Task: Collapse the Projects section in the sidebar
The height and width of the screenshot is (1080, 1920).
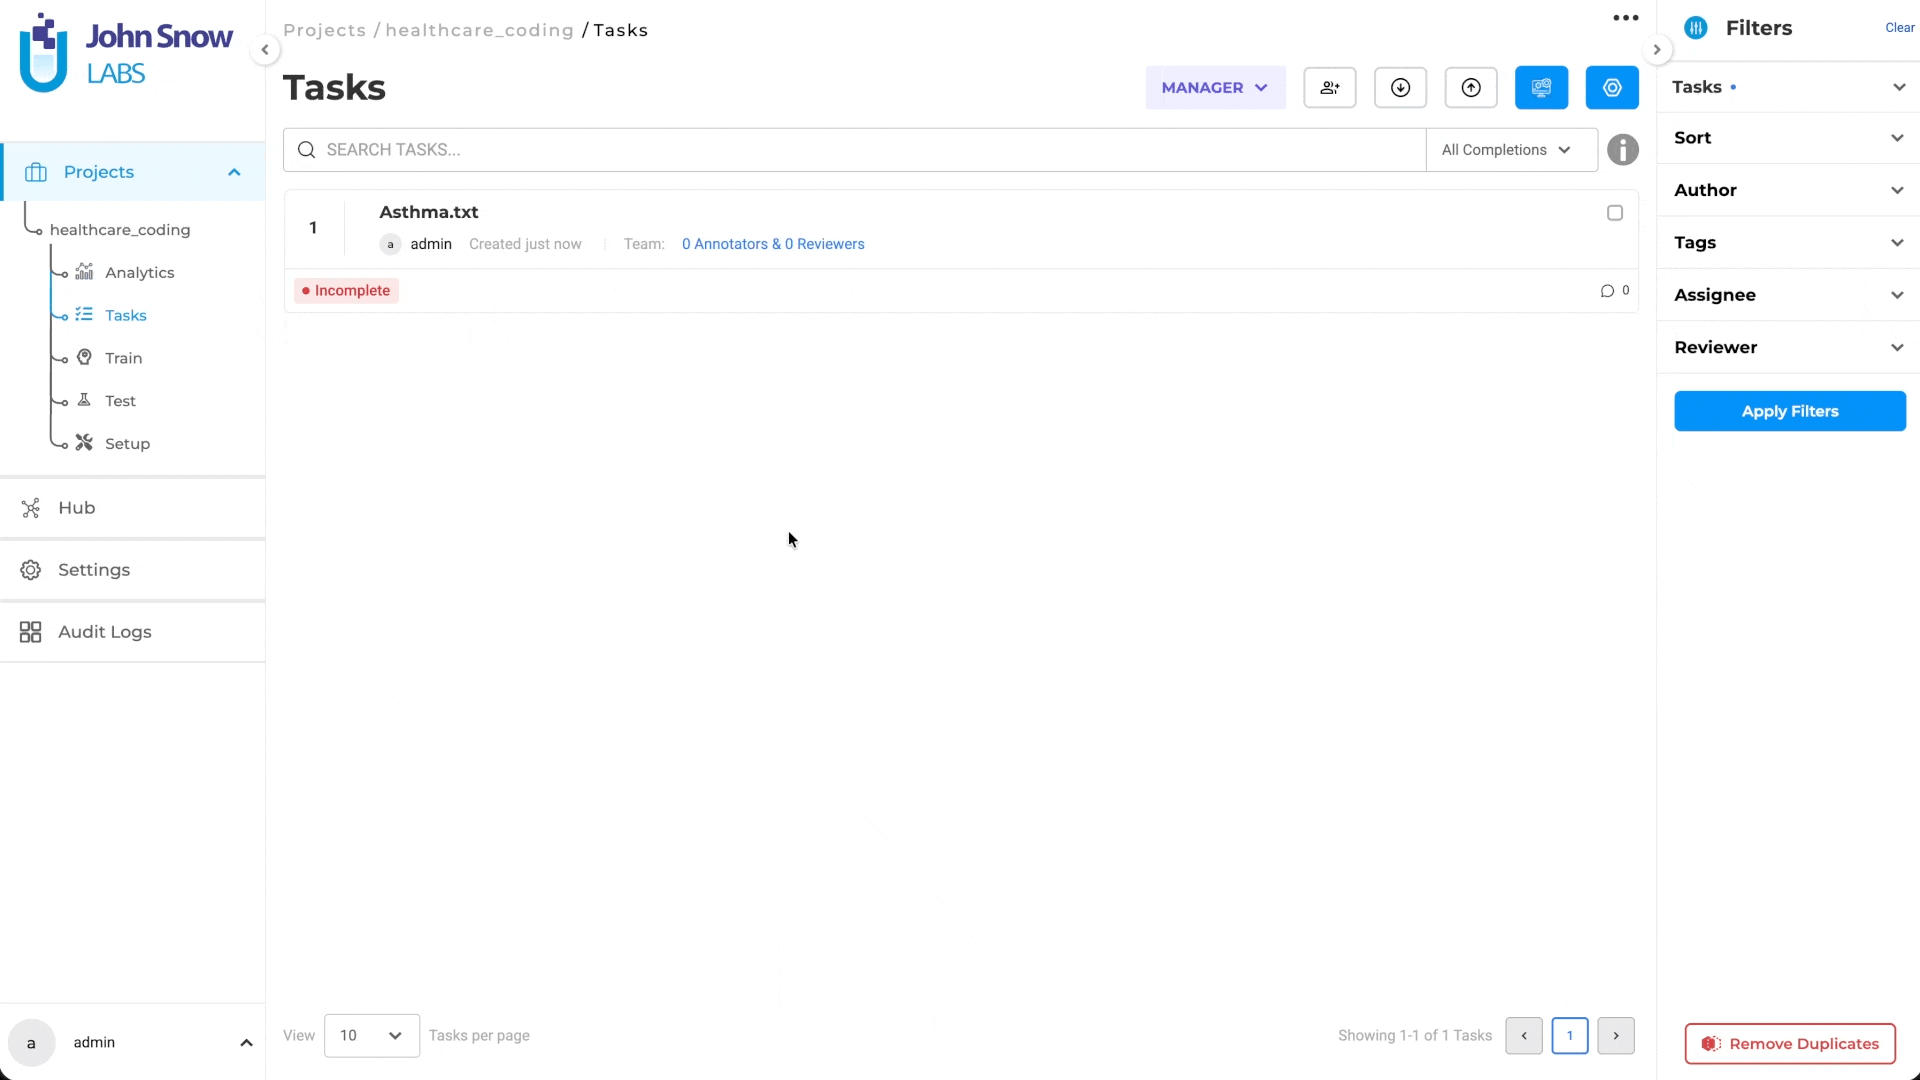Action: [233, 172]
